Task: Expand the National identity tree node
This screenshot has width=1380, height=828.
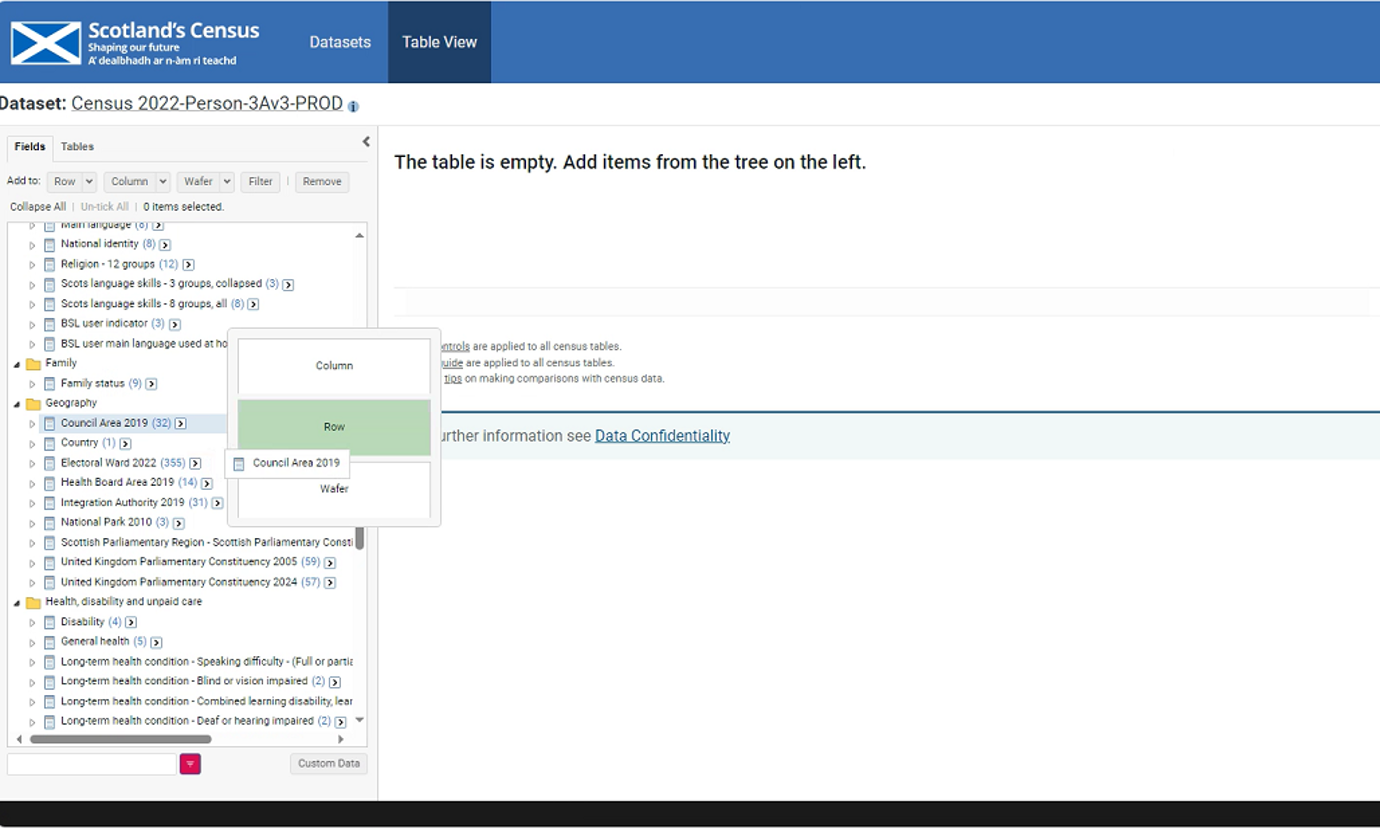Action: click(32, 245)
